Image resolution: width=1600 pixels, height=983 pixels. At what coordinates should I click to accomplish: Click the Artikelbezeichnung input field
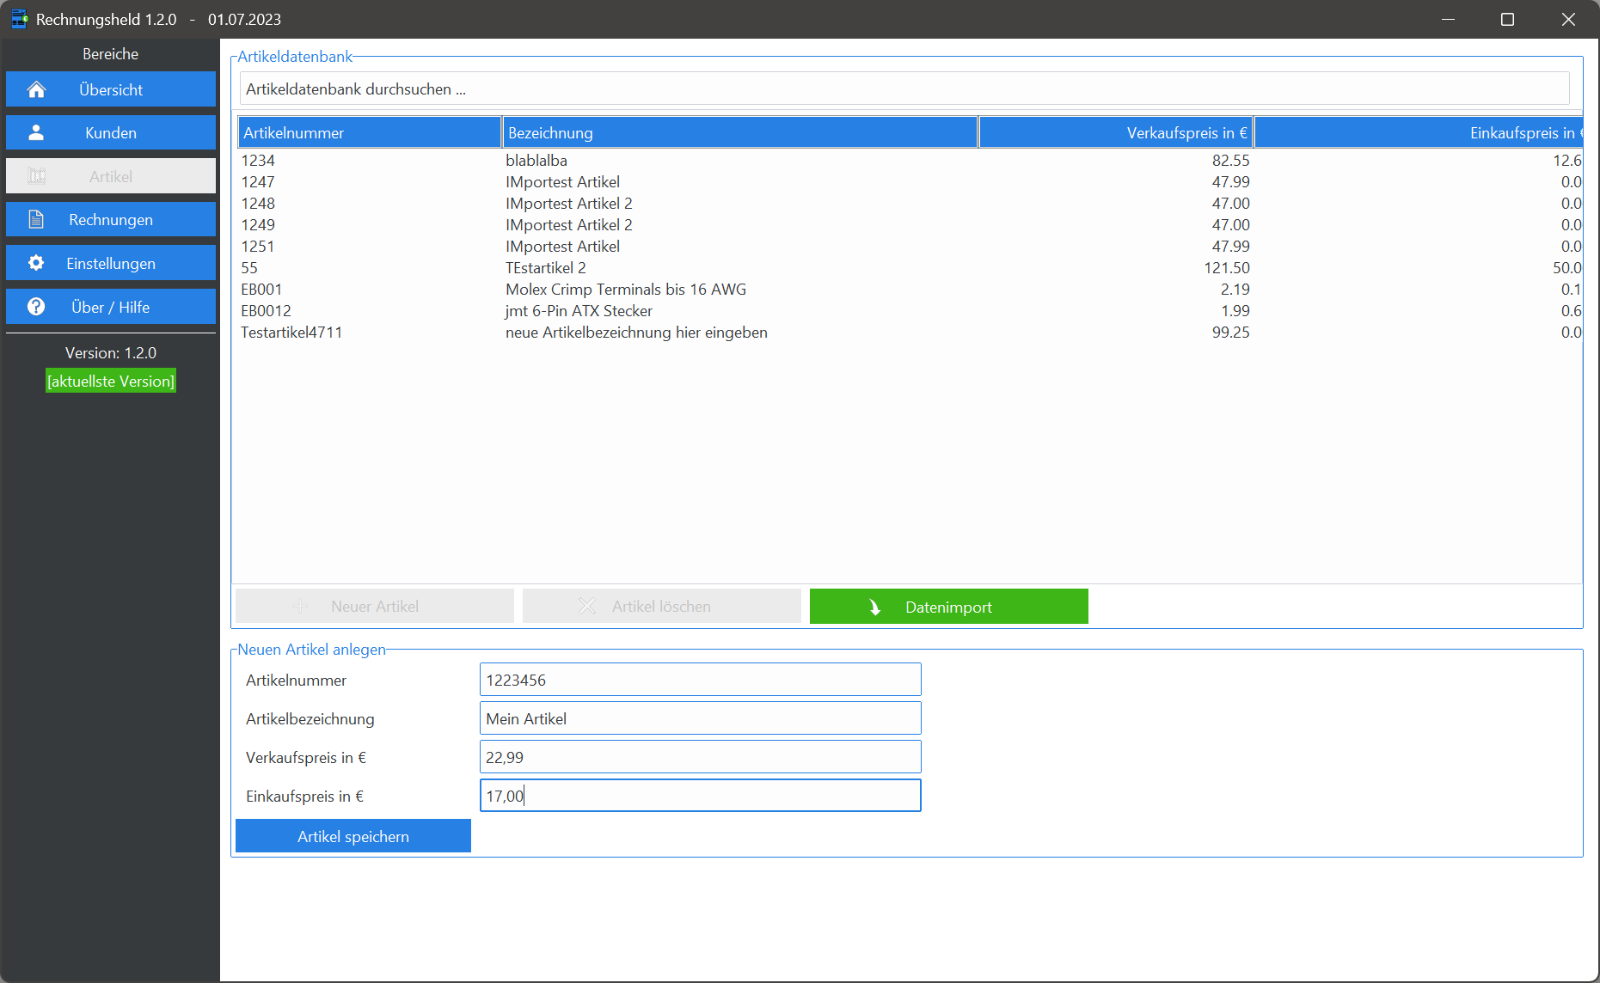(700, 718)
